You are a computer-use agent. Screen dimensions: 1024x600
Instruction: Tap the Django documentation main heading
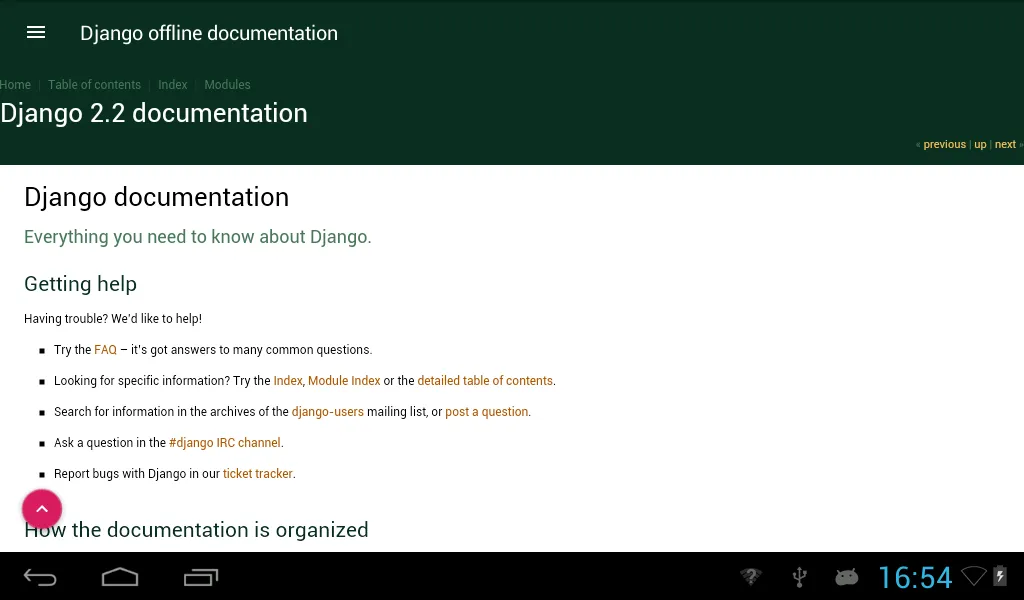click(x=157, y=197)
